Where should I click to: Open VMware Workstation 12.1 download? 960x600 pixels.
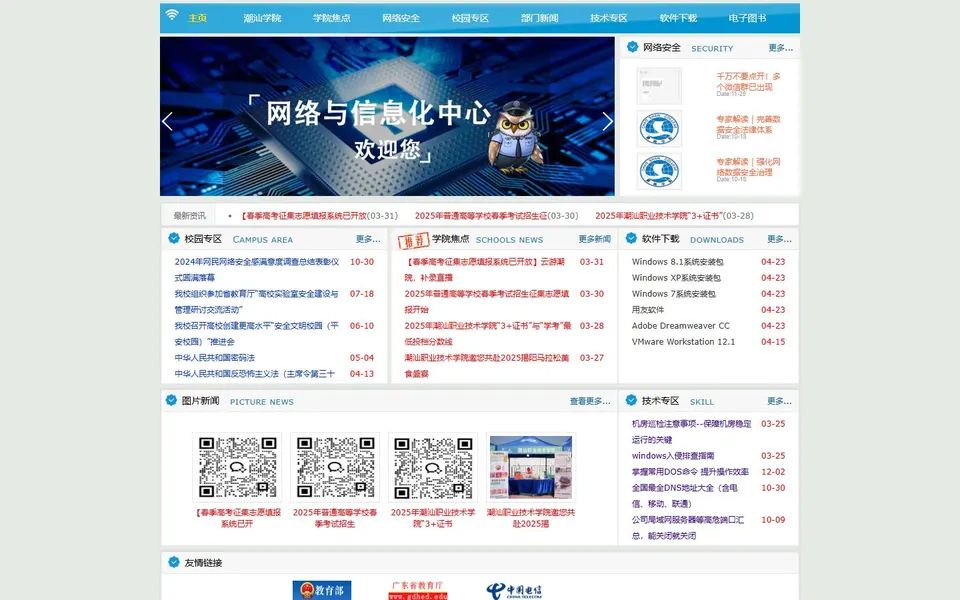click(683, 342)
